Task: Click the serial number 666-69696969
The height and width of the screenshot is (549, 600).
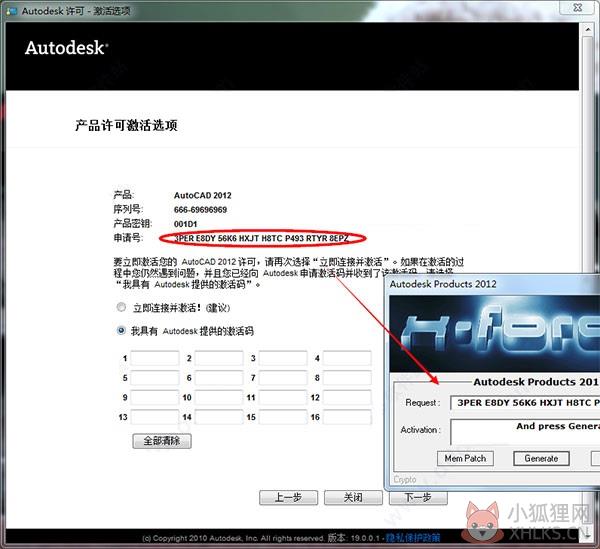Action: pos(201,210)
